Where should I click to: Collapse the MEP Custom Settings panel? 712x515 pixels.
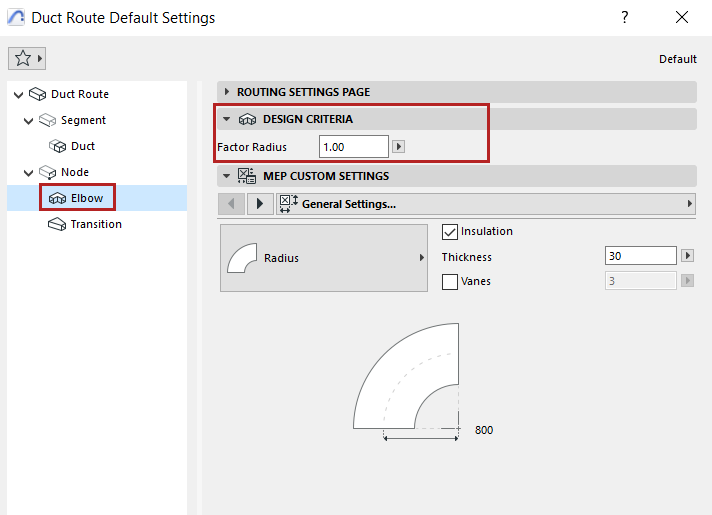tap(227, 176)
